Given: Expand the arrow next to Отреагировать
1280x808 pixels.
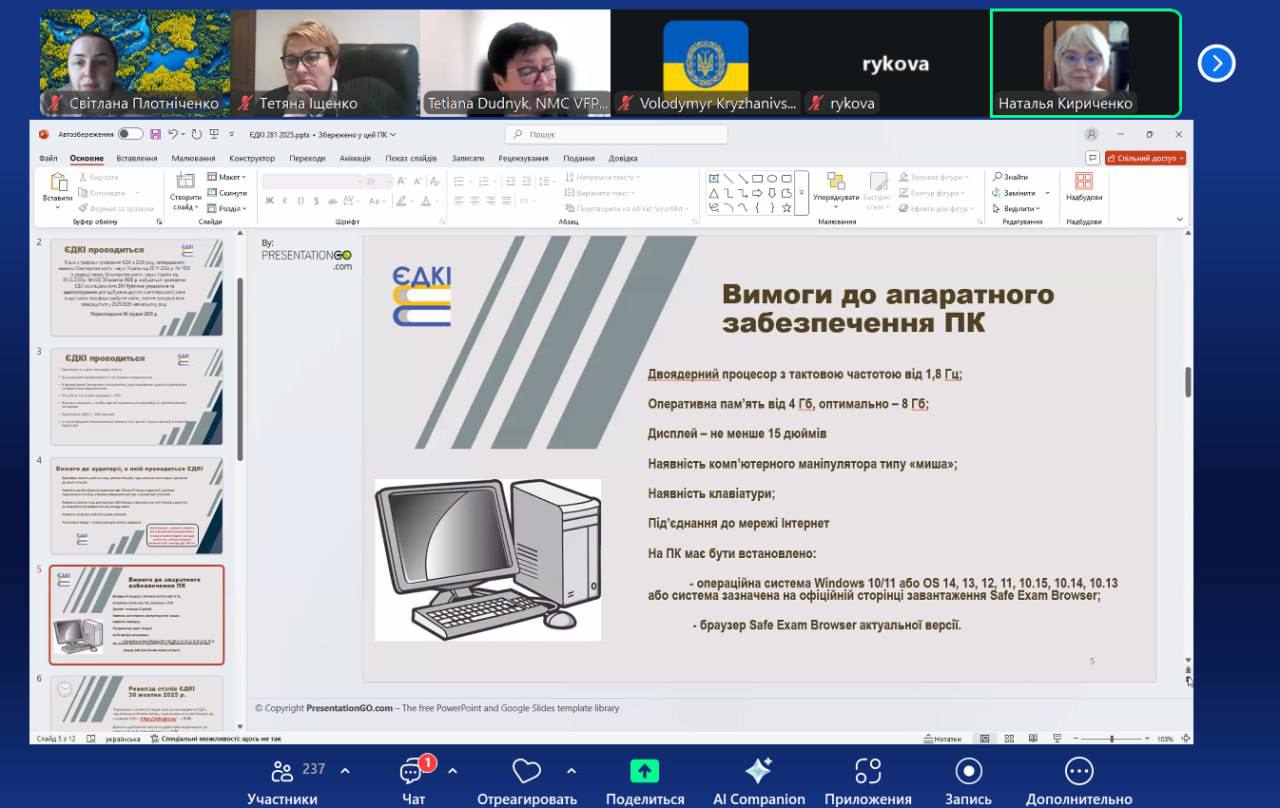Looking at the screenshot, I should 571,770.
